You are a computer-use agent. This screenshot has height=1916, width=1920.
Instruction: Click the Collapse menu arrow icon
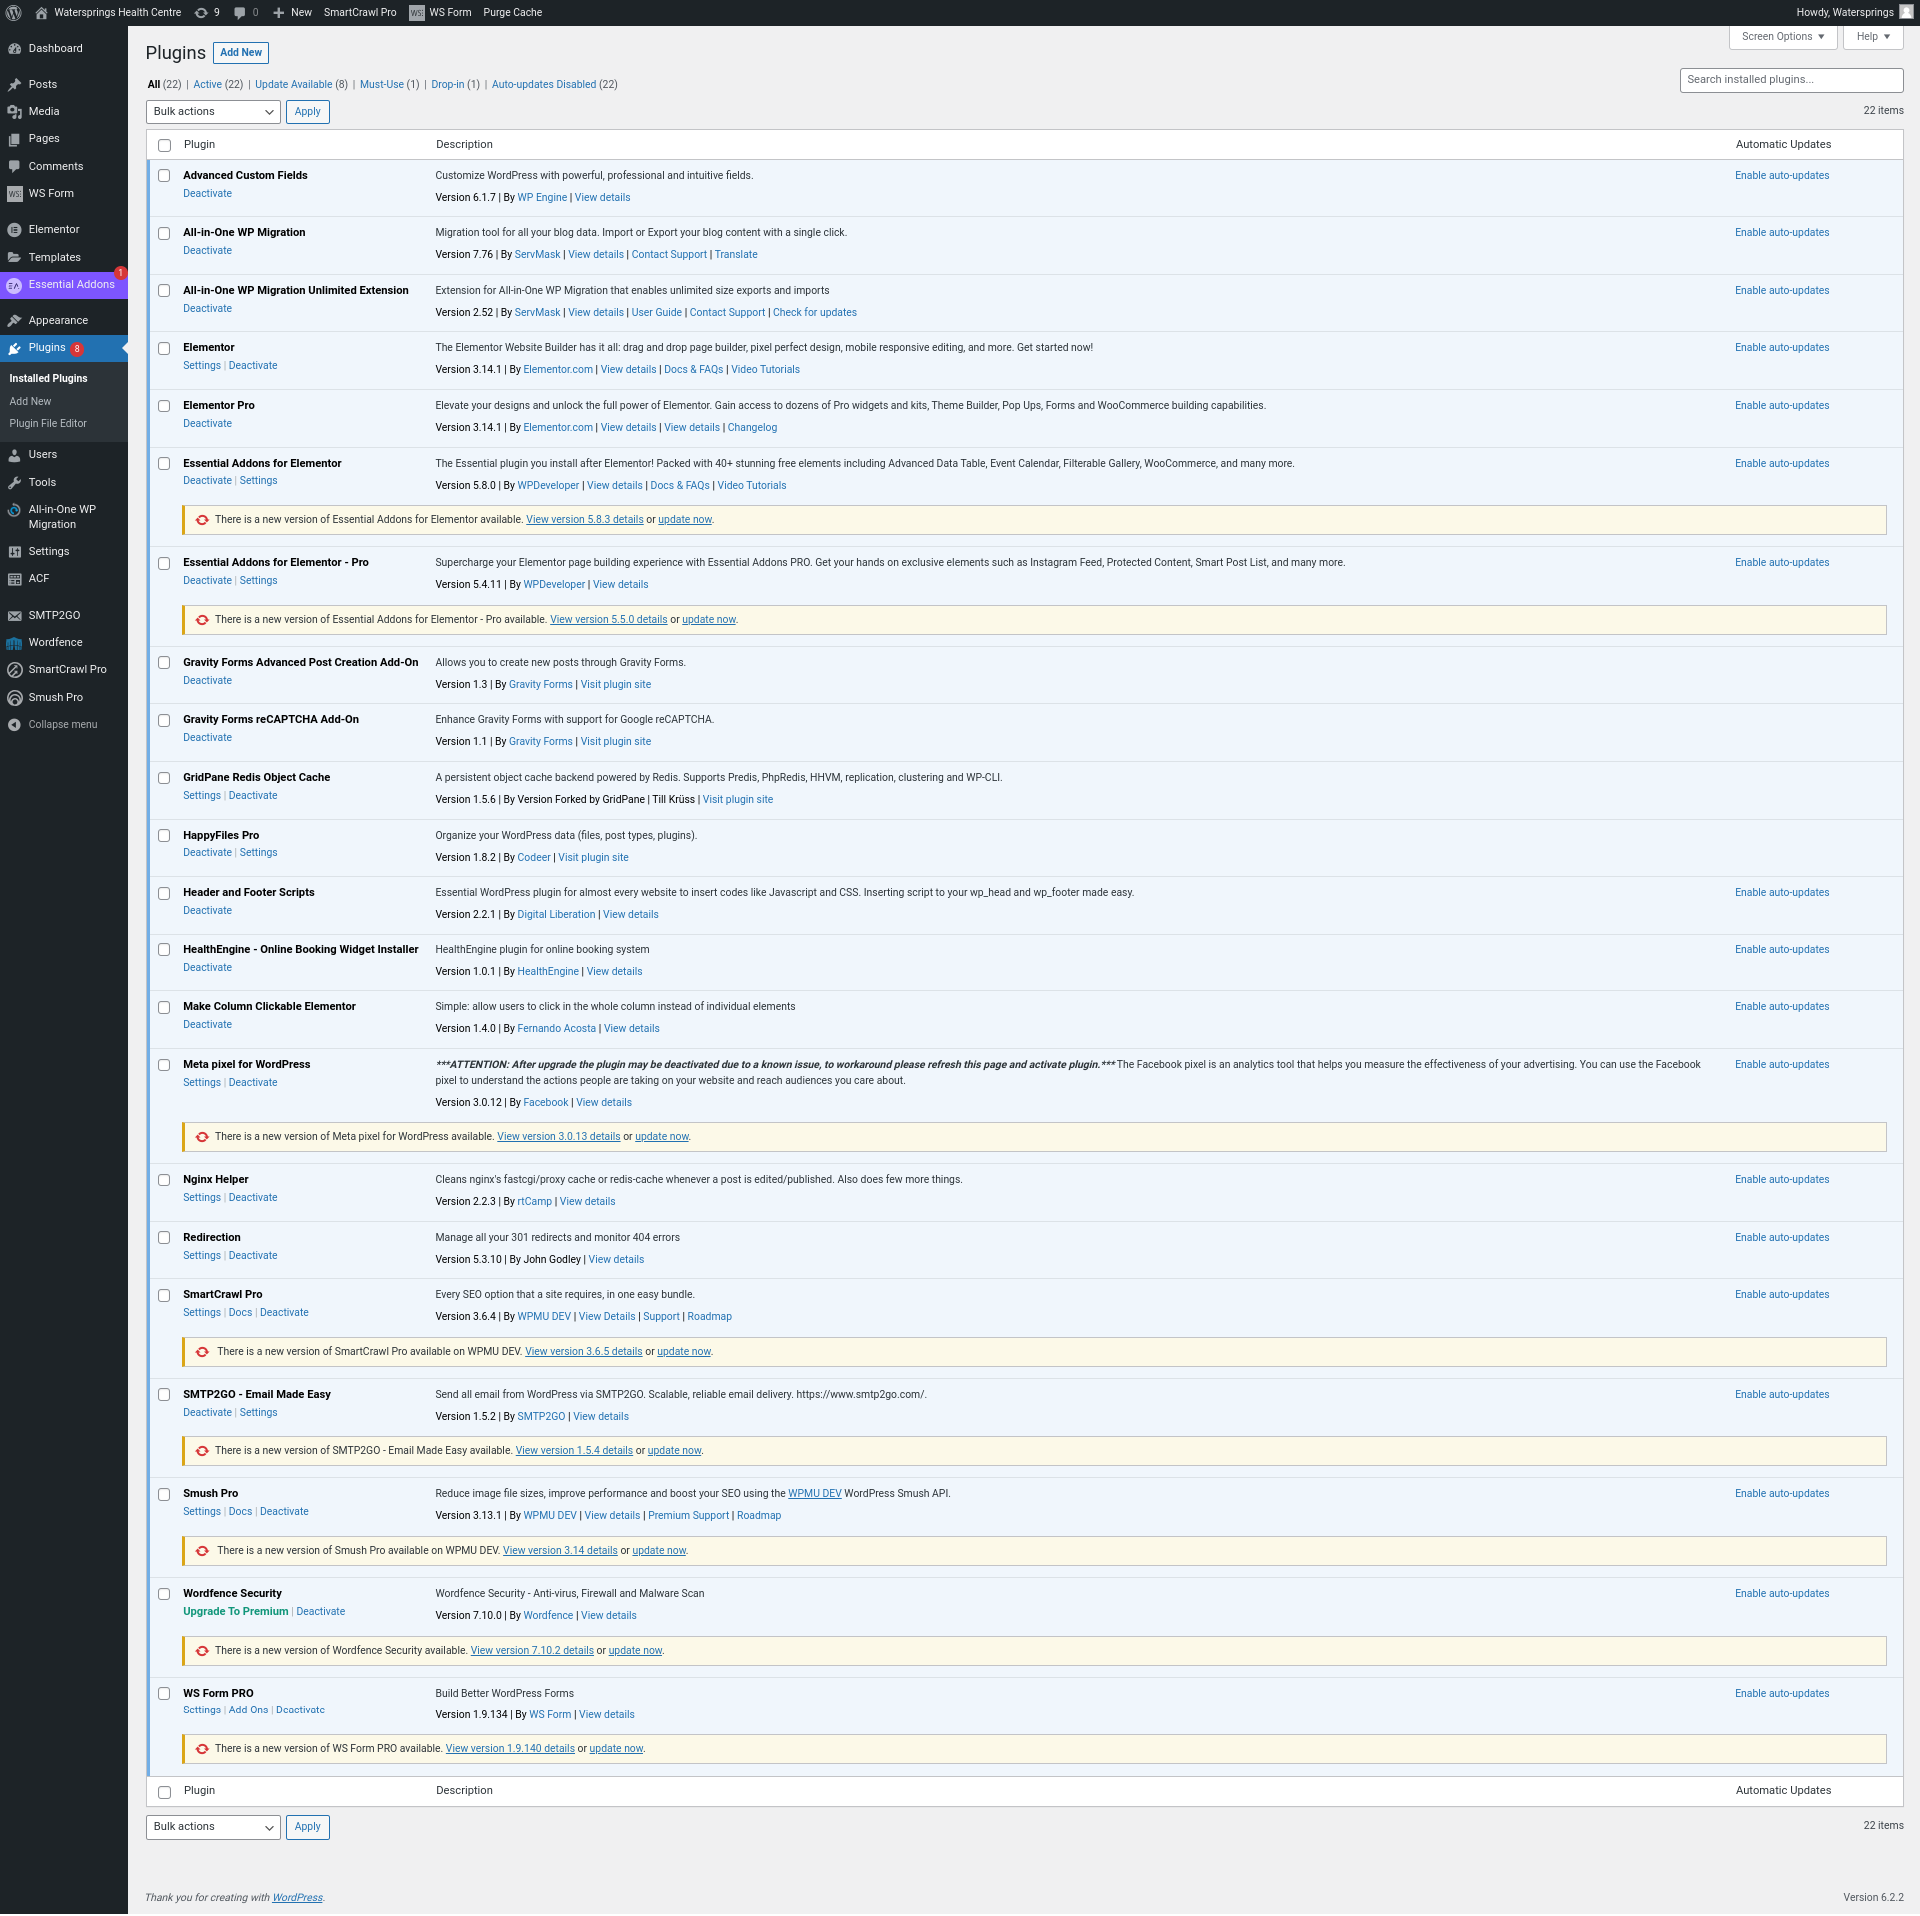point(14,725)
